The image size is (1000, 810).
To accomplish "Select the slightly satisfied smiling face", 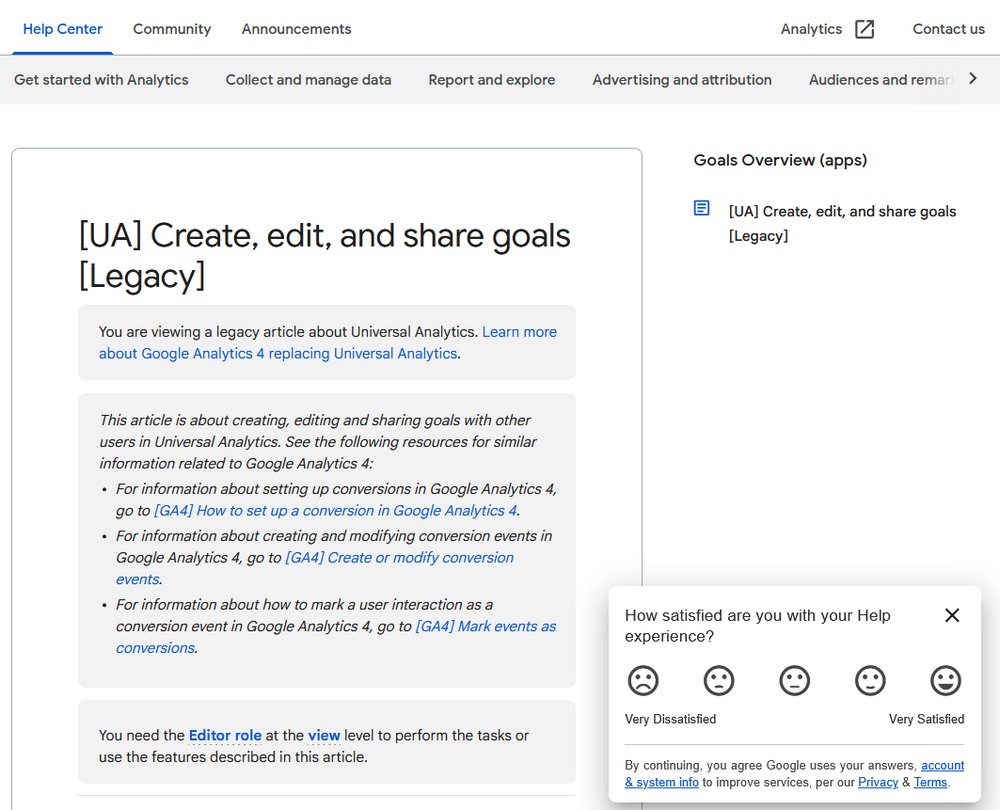I will (870, 681).
